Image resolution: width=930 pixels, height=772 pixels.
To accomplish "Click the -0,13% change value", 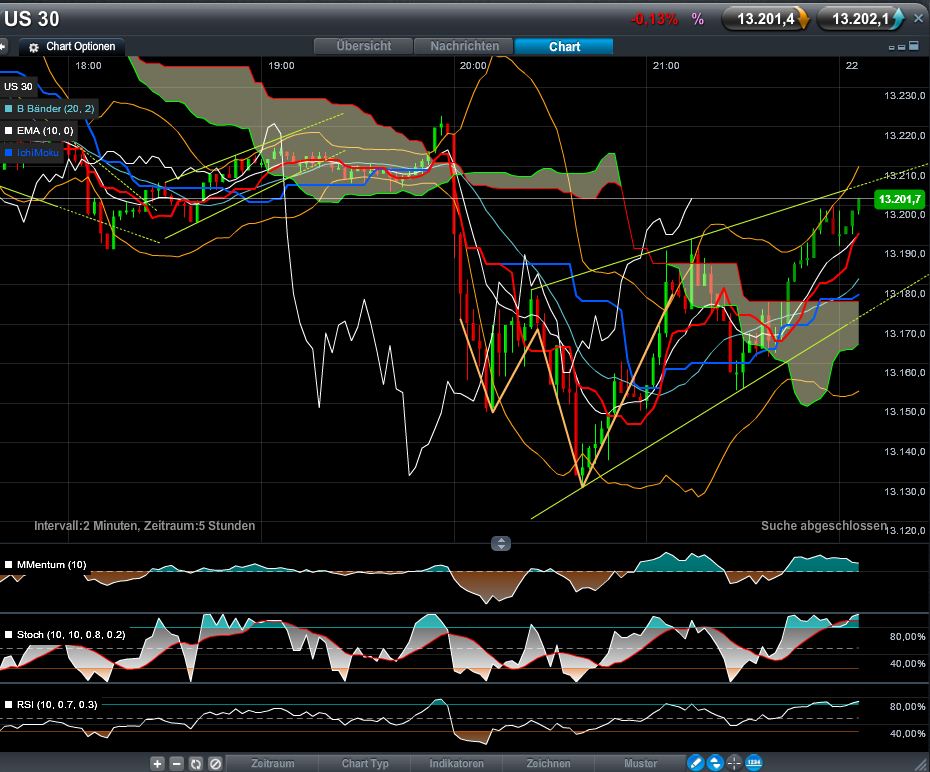I will (x=655, y=19).
